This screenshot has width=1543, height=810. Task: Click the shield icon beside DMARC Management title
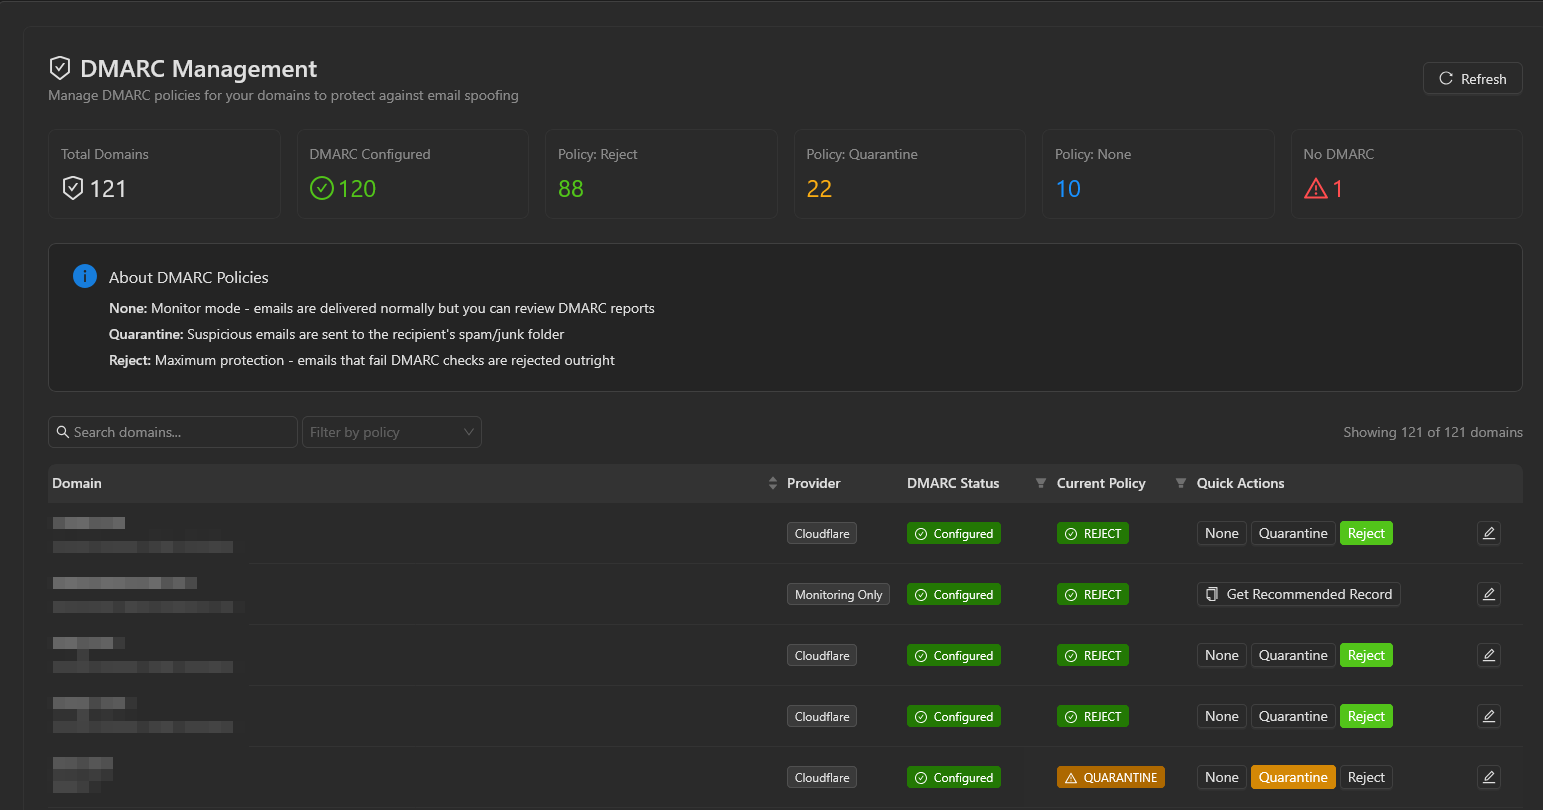(x=60, y=68)
